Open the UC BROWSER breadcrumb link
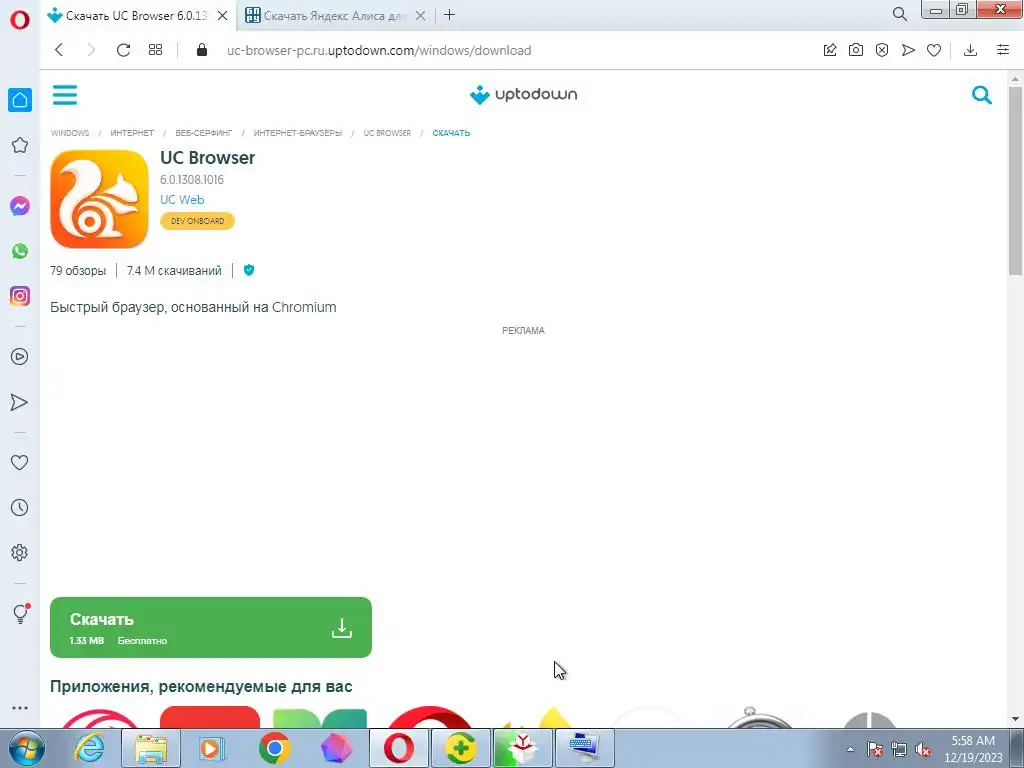The height and width of the screenshot is (768, 1024). click(387, 133)
